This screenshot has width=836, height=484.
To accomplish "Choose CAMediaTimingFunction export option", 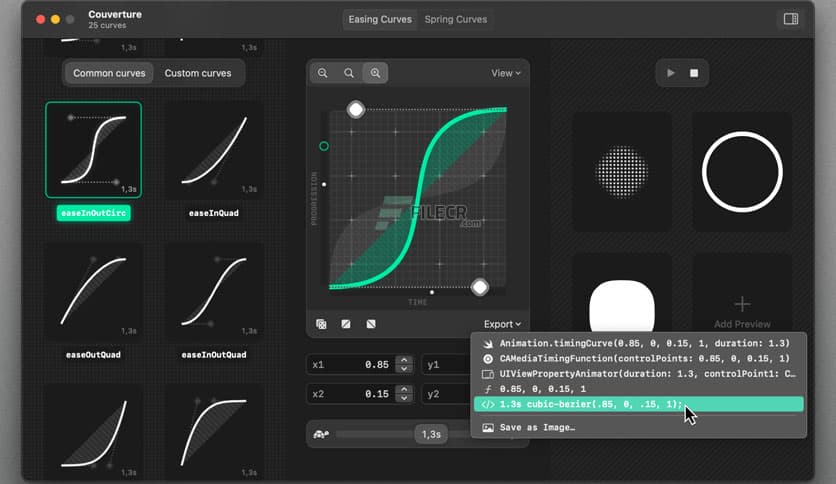I will click(638, 359).
